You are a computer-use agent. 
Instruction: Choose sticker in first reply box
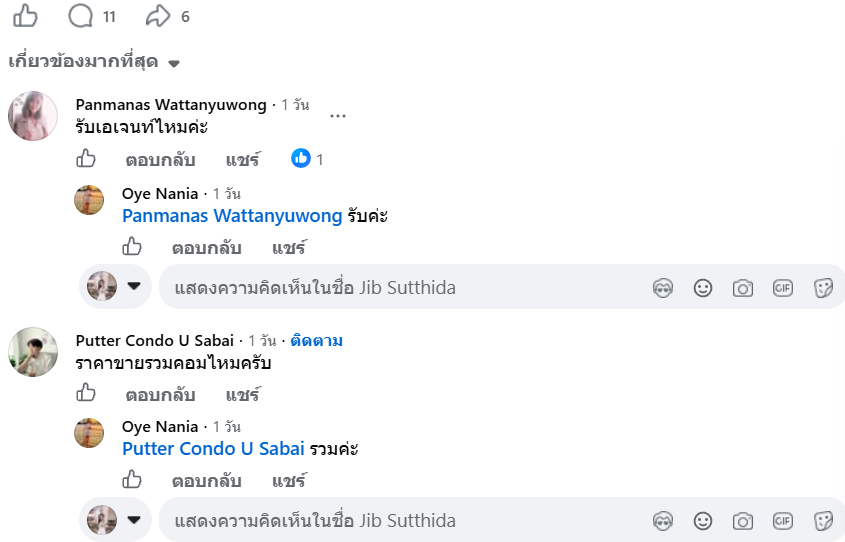(823, 288)
